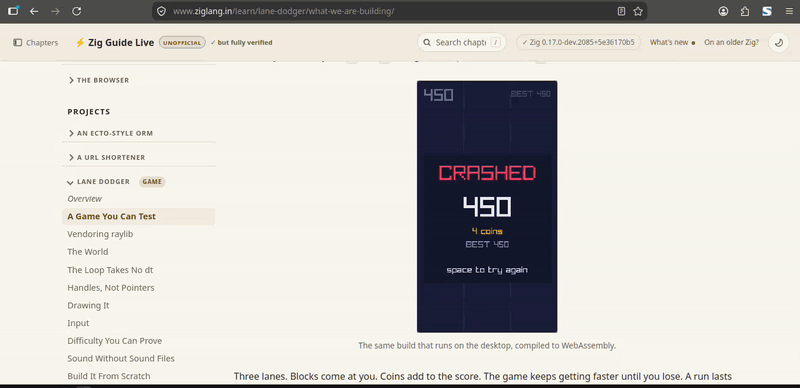This screenshot has height=388, width=800.
Task: Click the PROJECTS sidebar heading
Action: pos(89,112)
